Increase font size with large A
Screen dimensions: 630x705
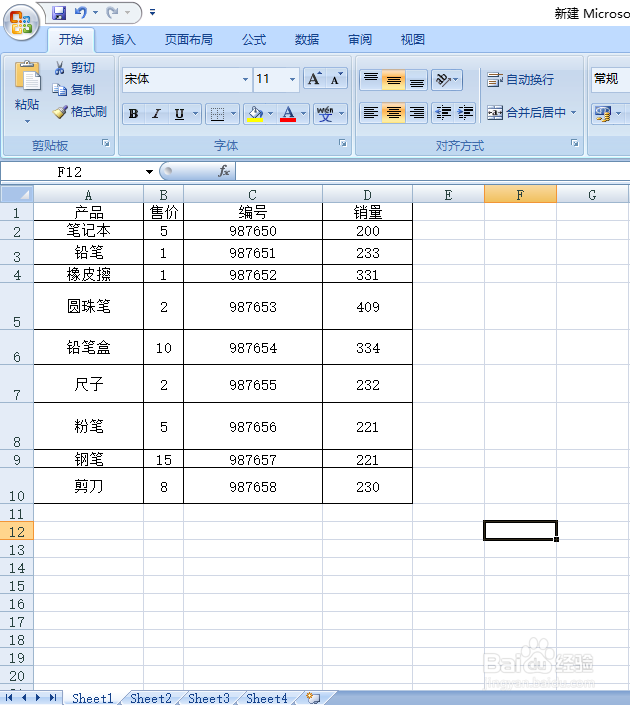(314, 79)
